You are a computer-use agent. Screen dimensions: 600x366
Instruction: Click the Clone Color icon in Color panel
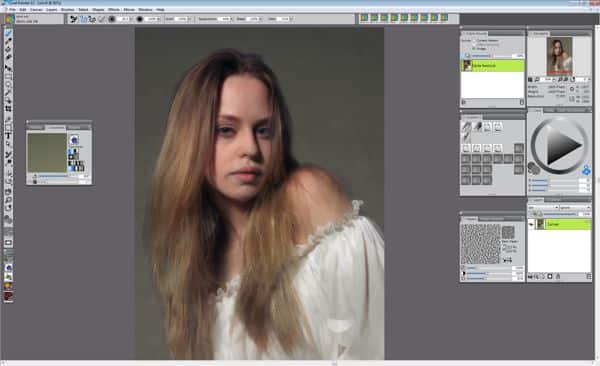pos(586,170)
